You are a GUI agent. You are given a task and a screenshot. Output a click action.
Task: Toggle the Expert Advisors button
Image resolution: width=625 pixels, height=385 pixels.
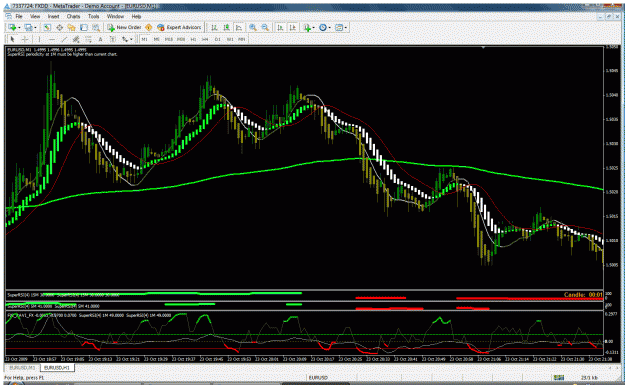[x=179, y=28]
